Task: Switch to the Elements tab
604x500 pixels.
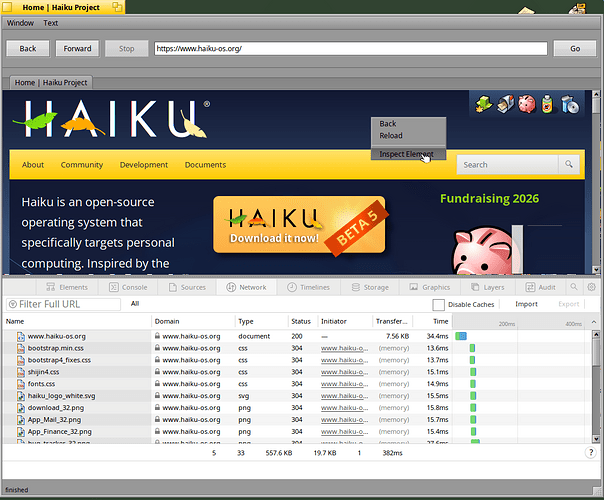Action: coord(67,287)
